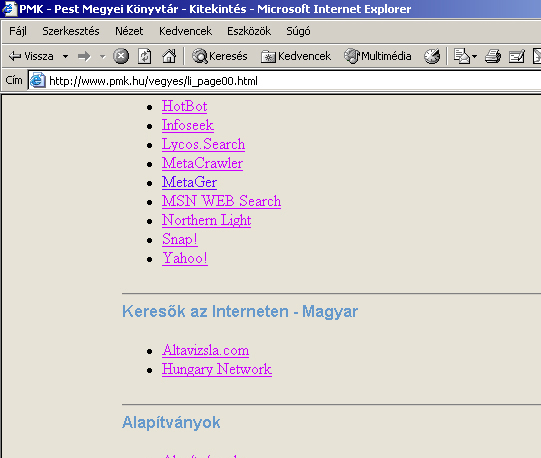Viewport: 541px width, 458px height.
Task: Click the Print icon
Action: 493,56
